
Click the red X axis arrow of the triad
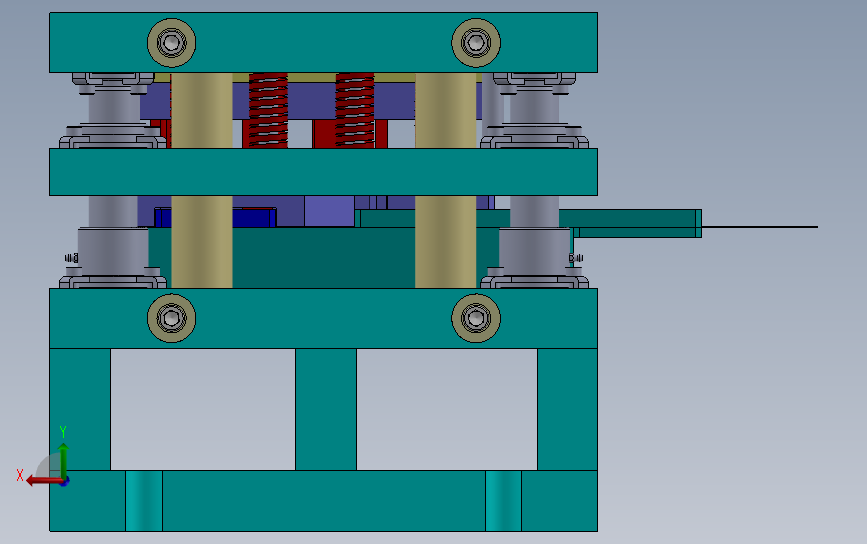pos(43,481)
